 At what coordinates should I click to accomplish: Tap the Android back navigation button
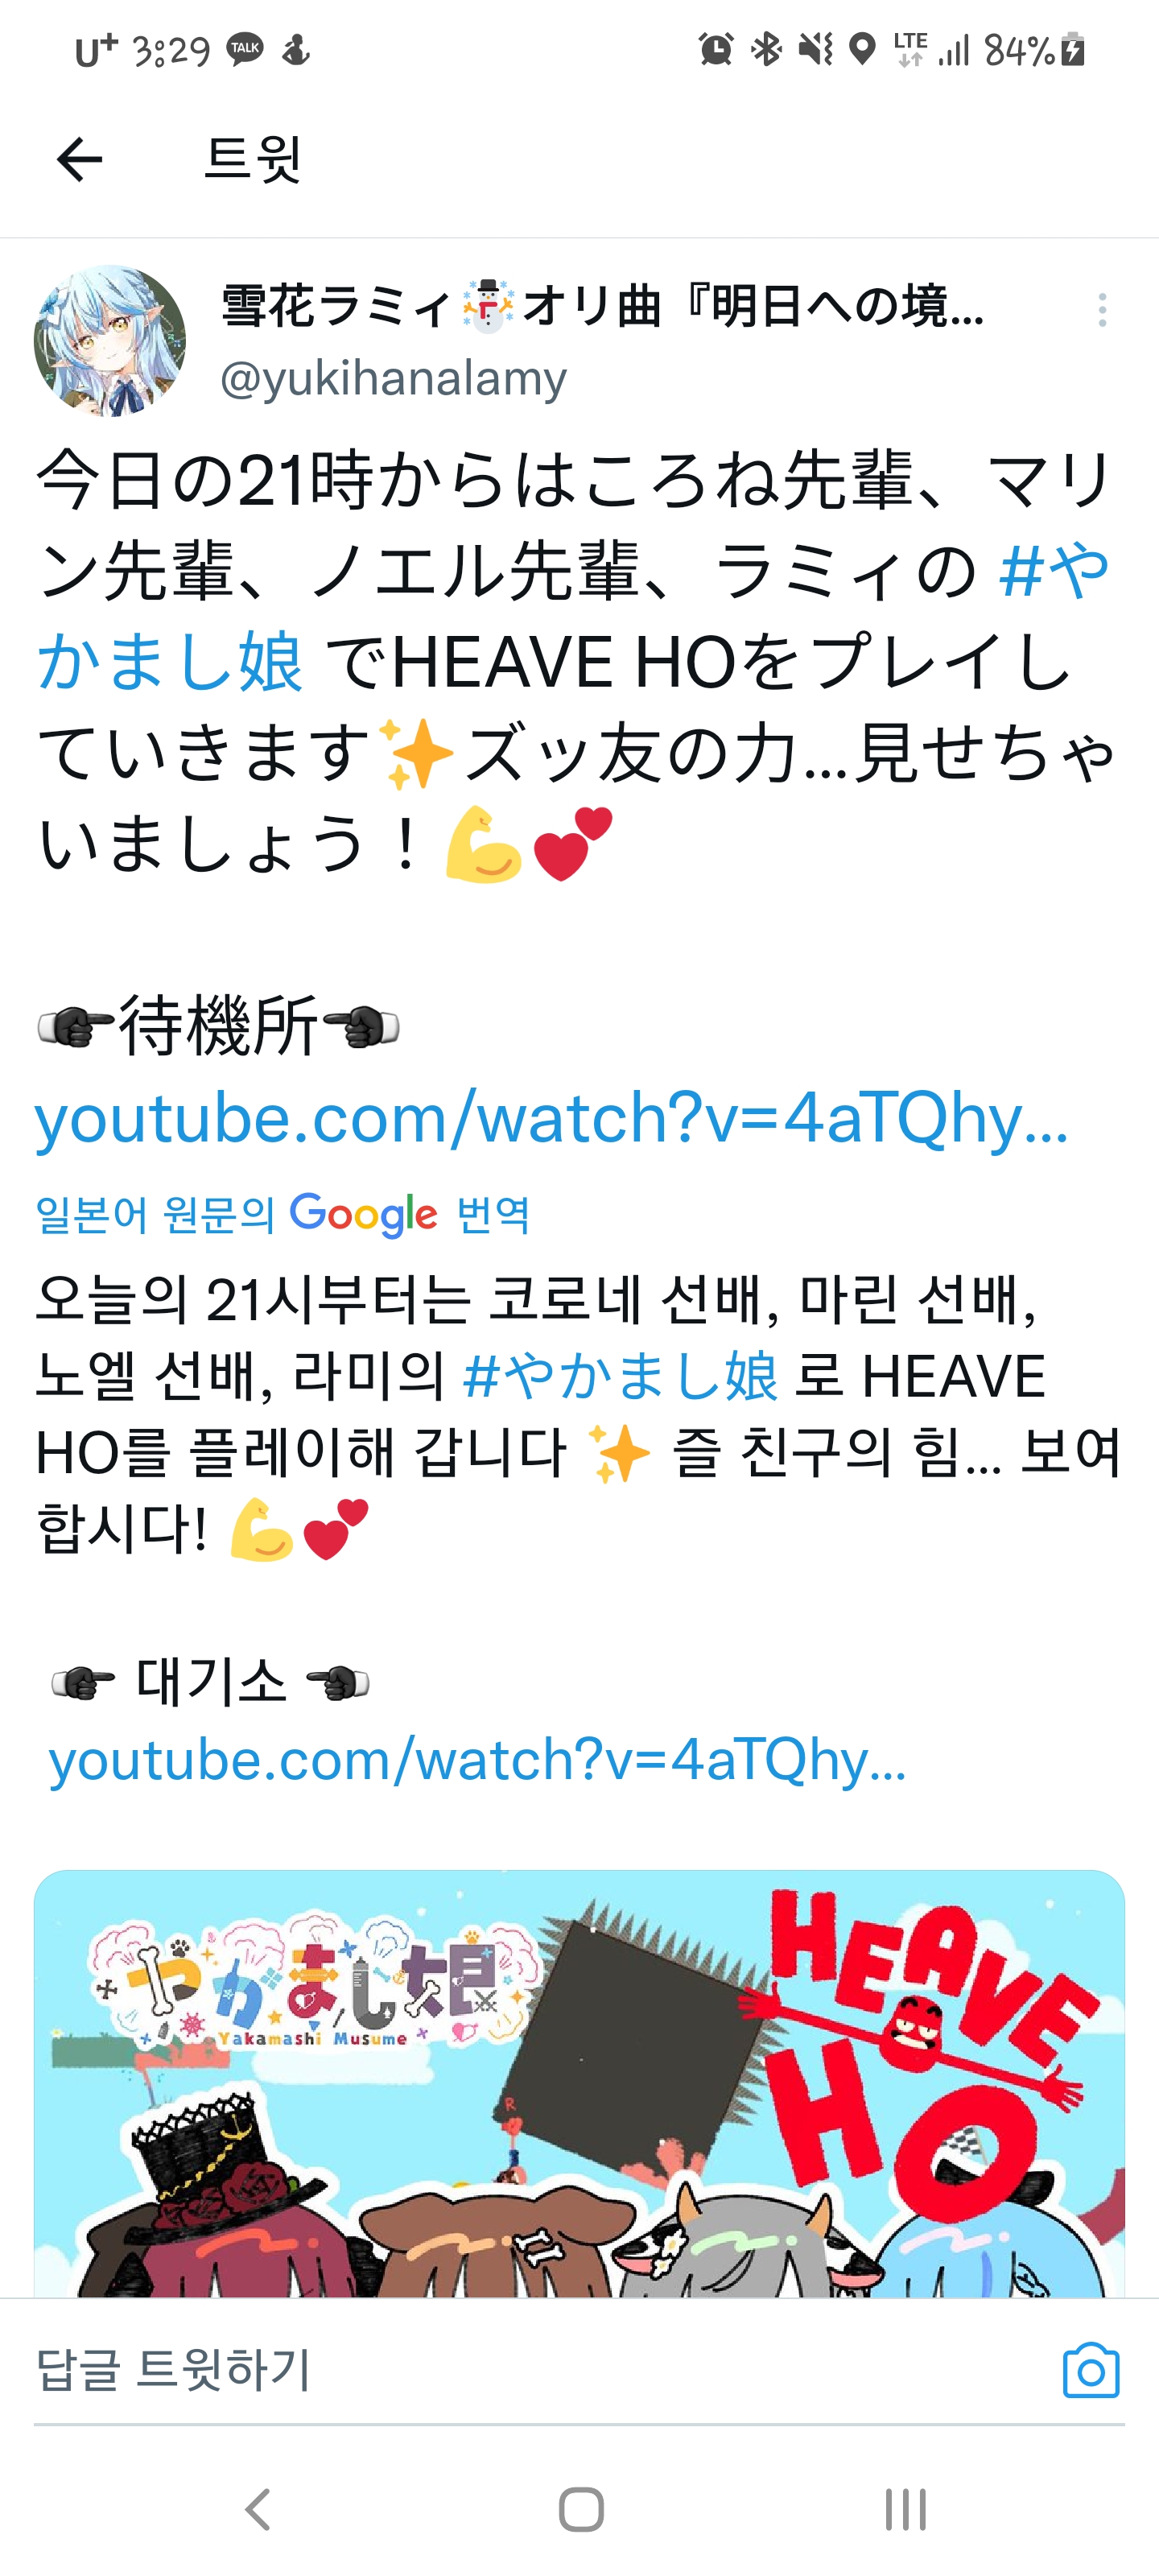point(258,2508)
